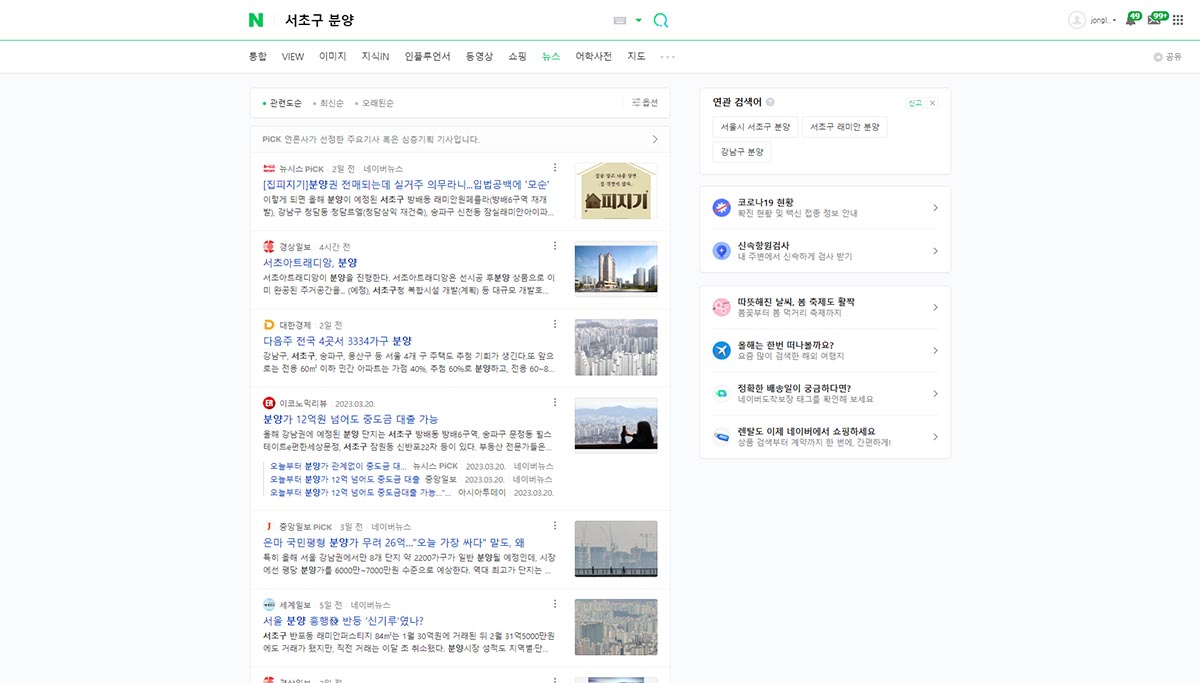Switch to the 통합 tab

(x=258, y=57)
